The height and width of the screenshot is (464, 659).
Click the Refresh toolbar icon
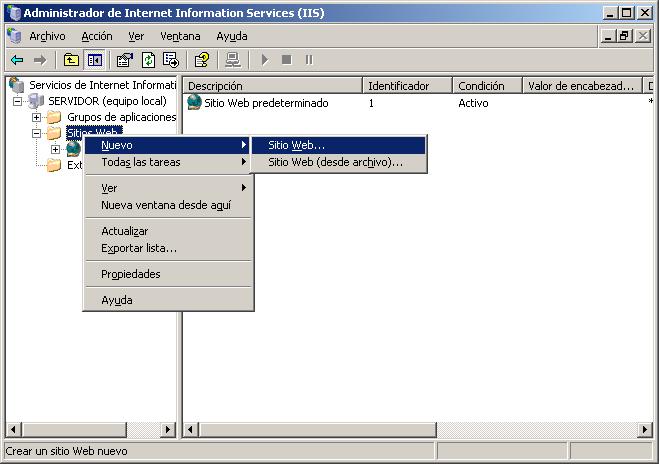148,60
